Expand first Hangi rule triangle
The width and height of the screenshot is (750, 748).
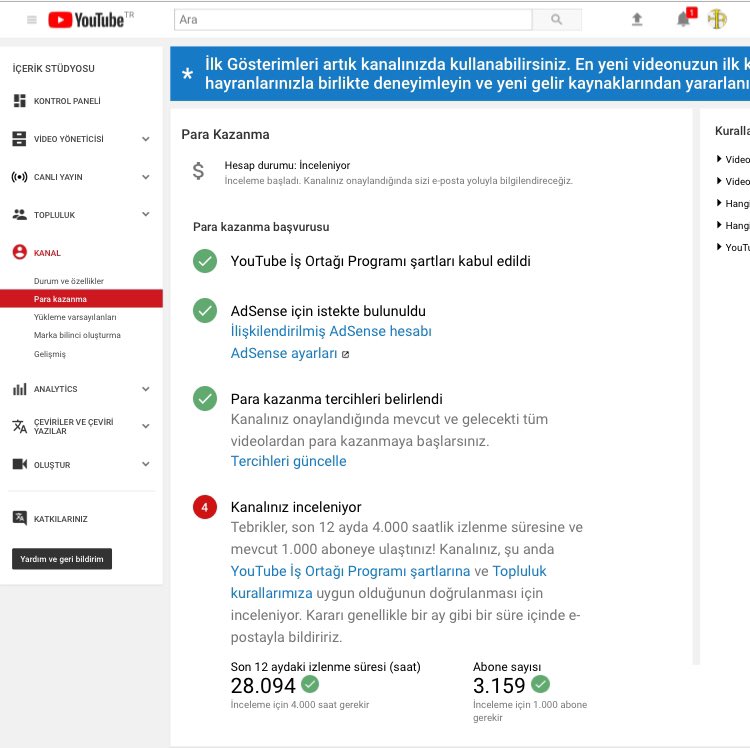click(719, 203)
